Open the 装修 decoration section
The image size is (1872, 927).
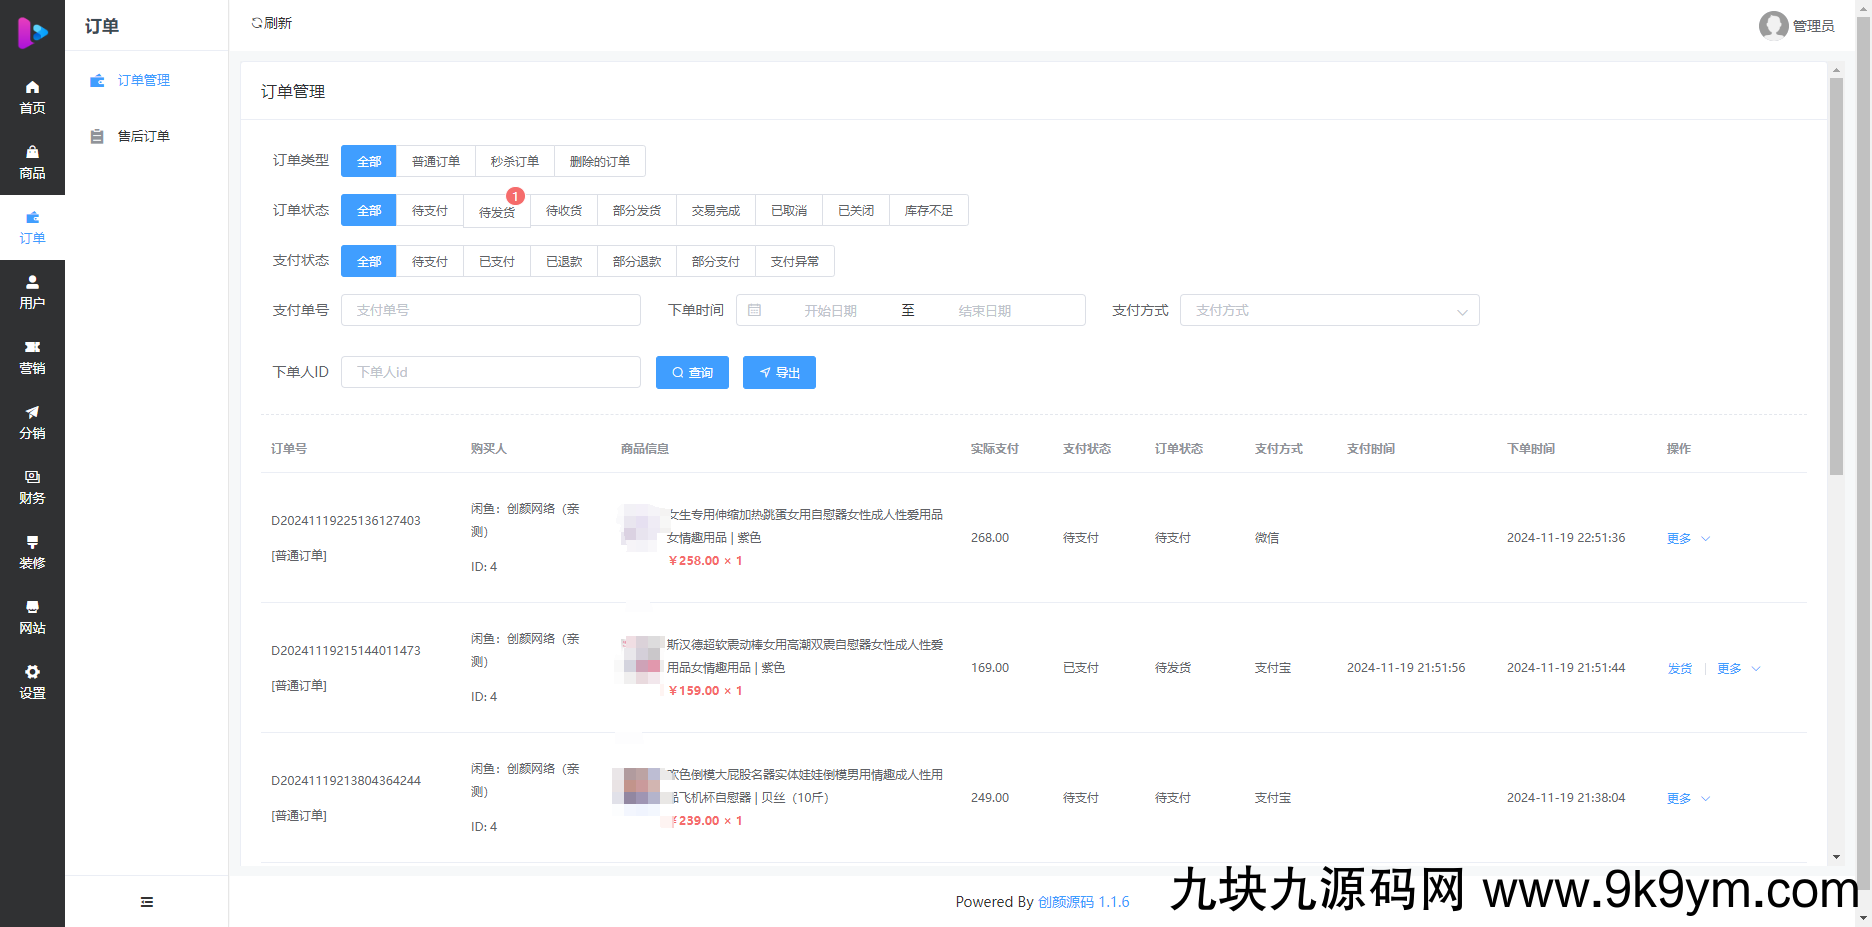(32, 551)
